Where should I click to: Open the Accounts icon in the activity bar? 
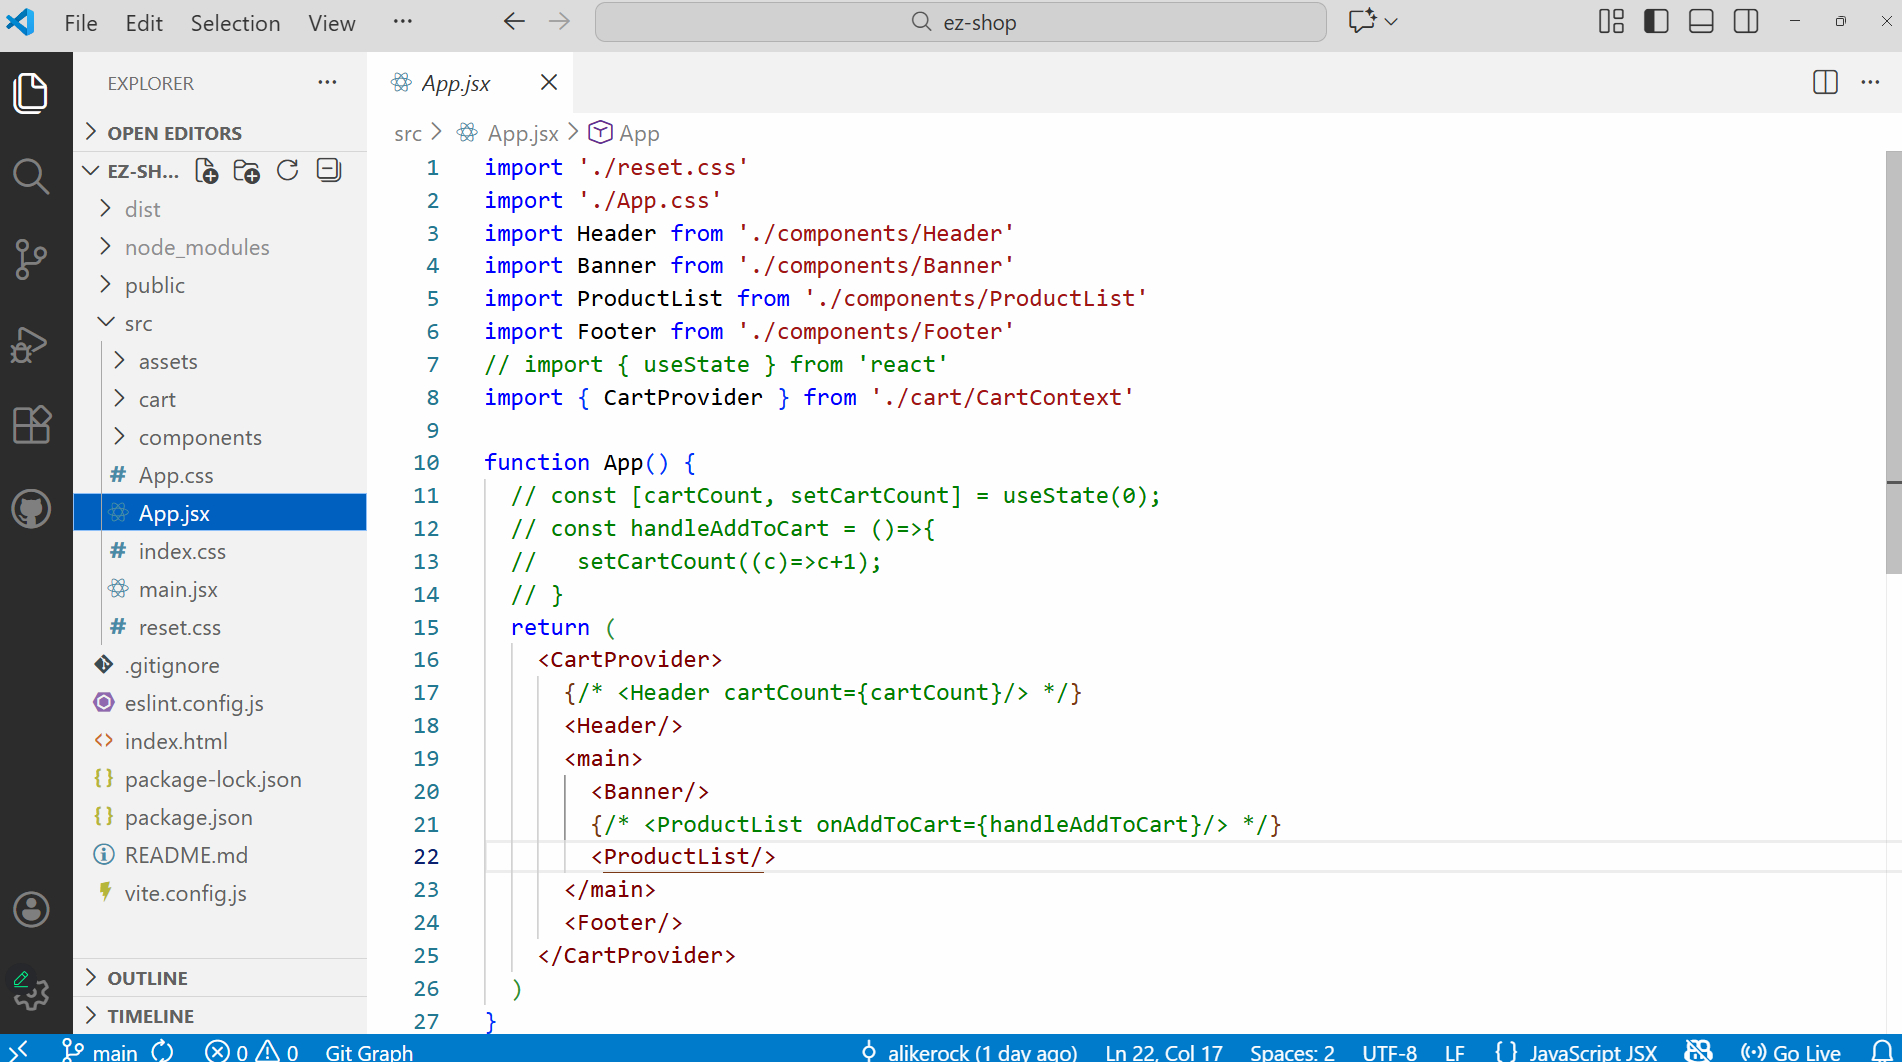(x=31, y=909)
